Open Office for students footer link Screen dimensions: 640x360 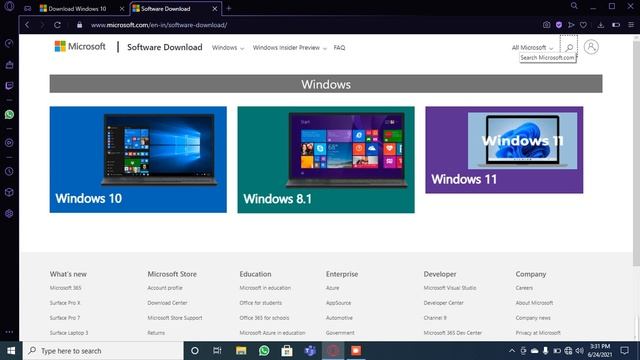click(x=260, y=303)
